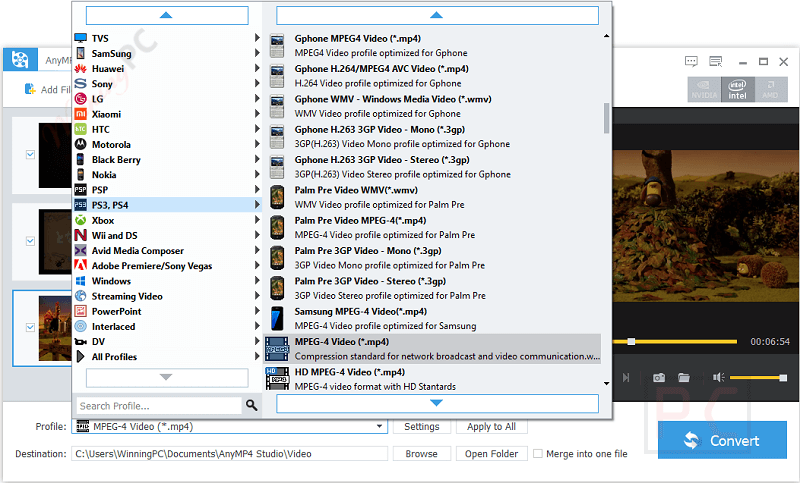
Task: Click the PowerPoint category icon
Action: 81,311
